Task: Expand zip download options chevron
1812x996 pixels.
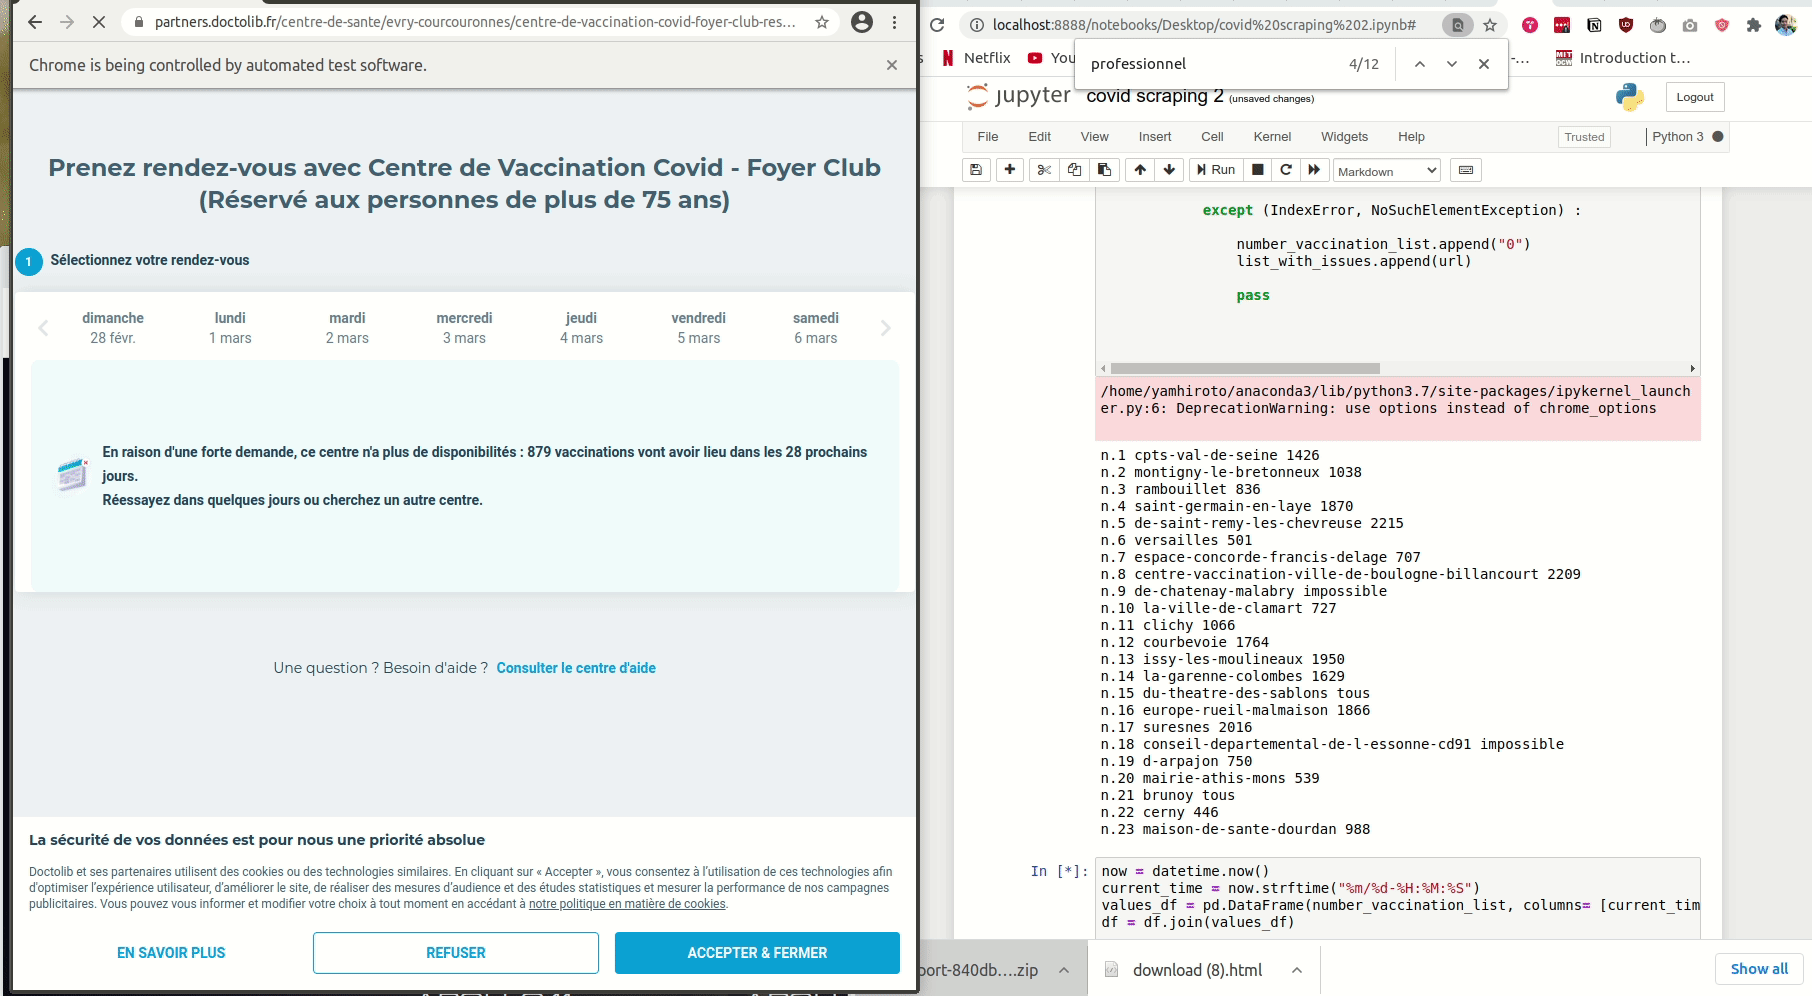Action: (x=1064, y=970)
